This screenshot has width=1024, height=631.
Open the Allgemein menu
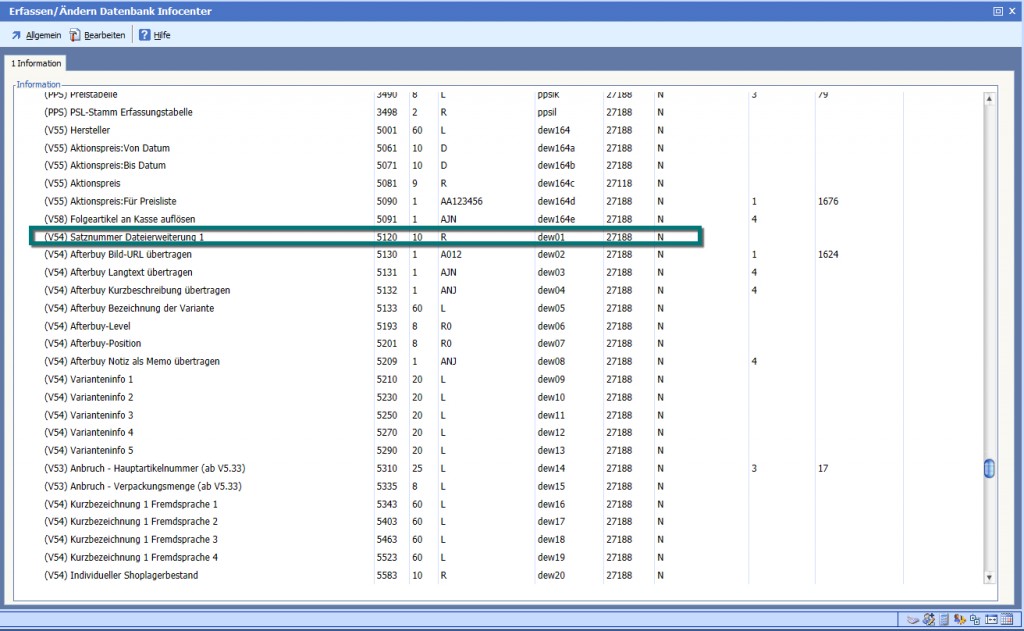[36, 35]
